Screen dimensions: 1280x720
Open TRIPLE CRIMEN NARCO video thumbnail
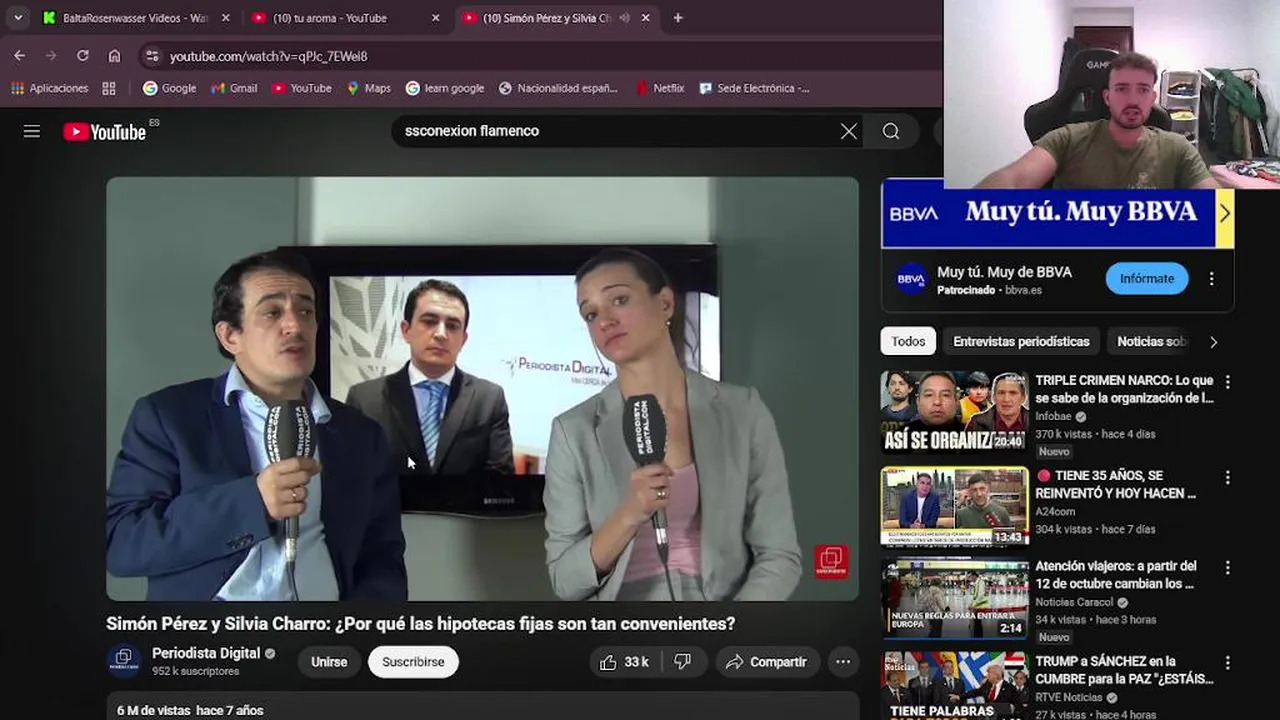(954, 412)
